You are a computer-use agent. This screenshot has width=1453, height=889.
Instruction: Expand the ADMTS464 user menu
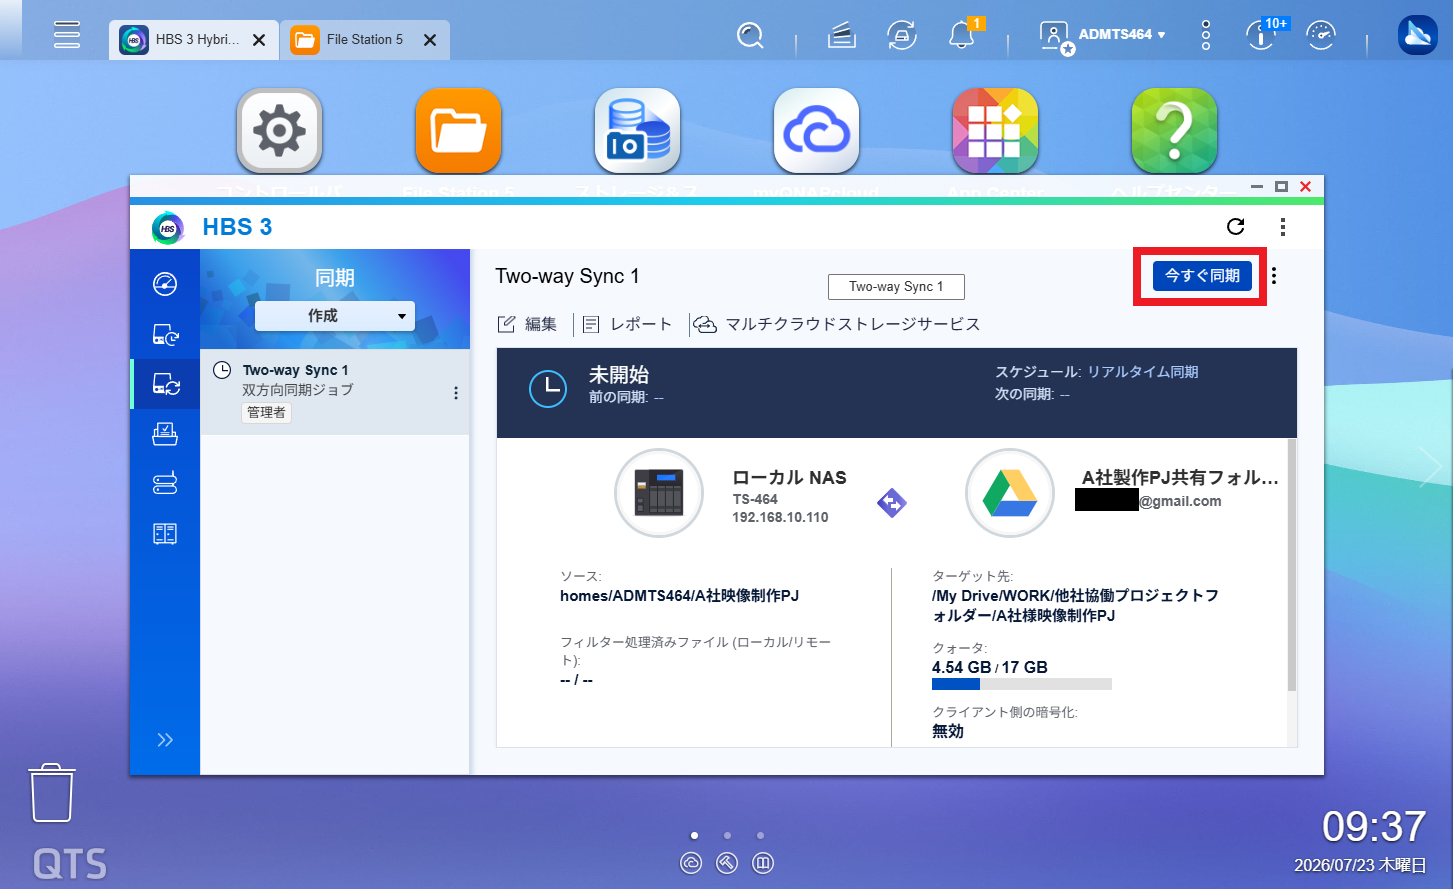pyautogui.click(x=1103, y=36)
